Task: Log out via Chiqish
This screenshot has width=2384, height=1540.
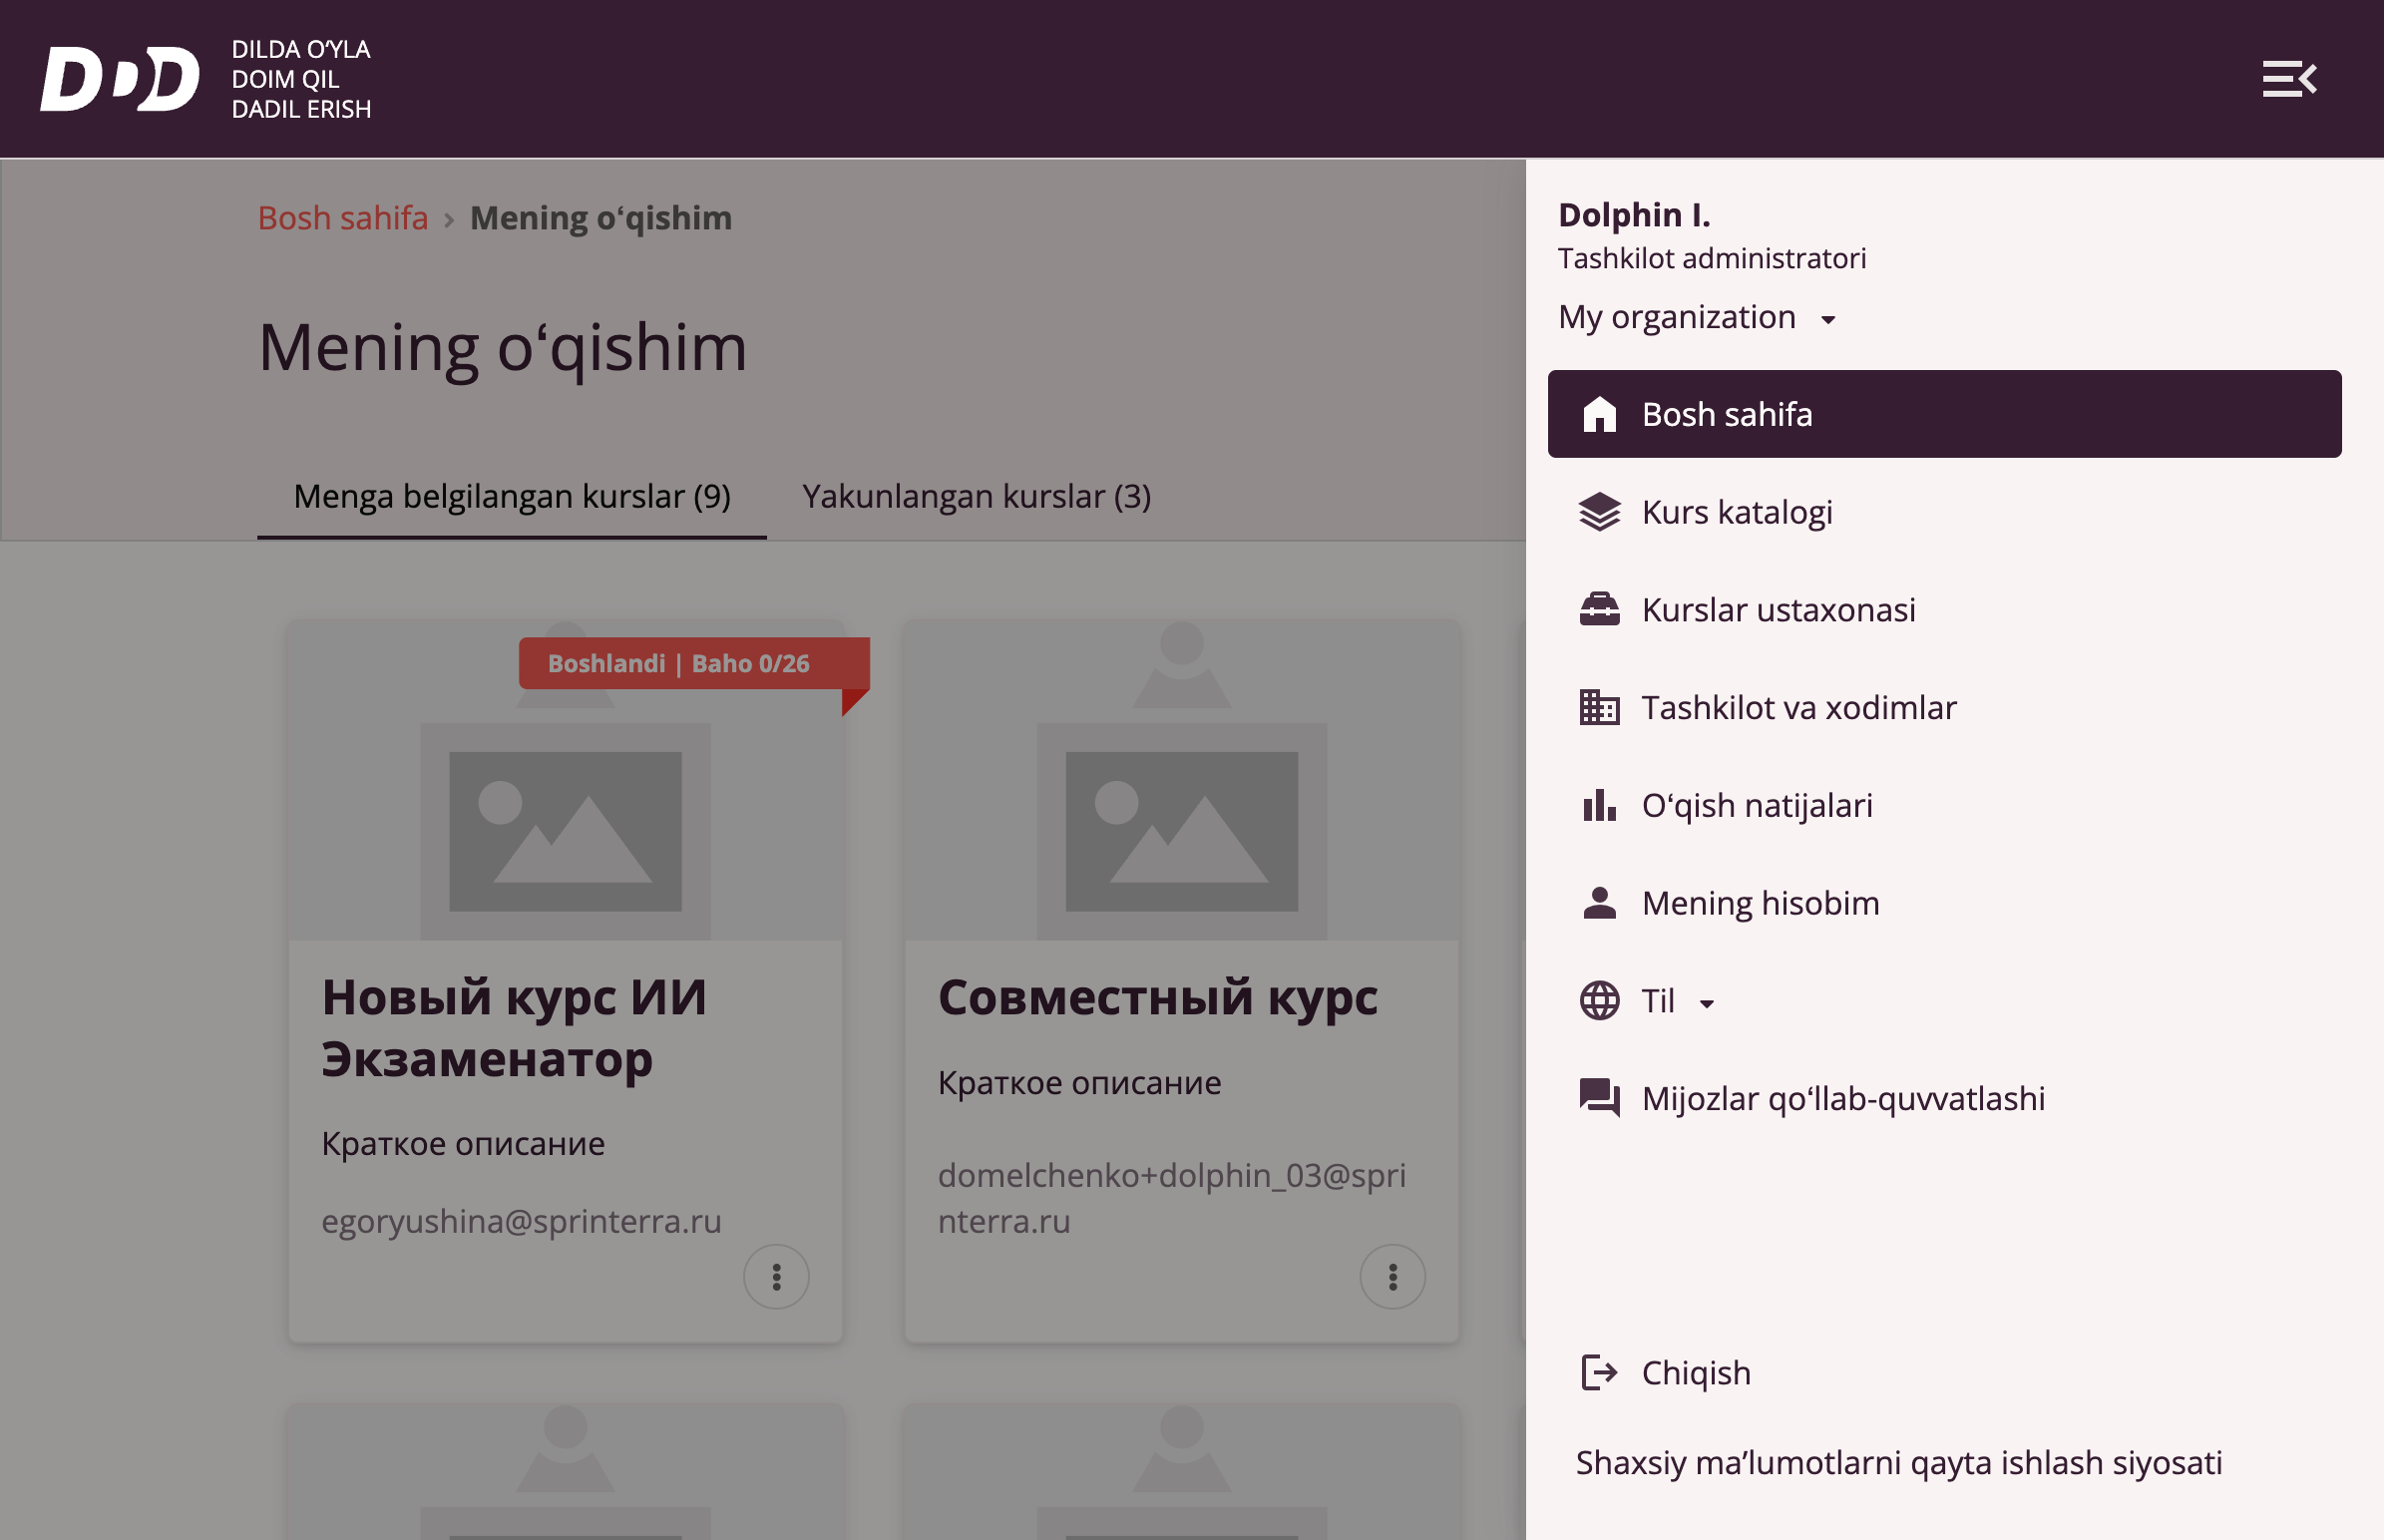Action: coord(1944,1373)
